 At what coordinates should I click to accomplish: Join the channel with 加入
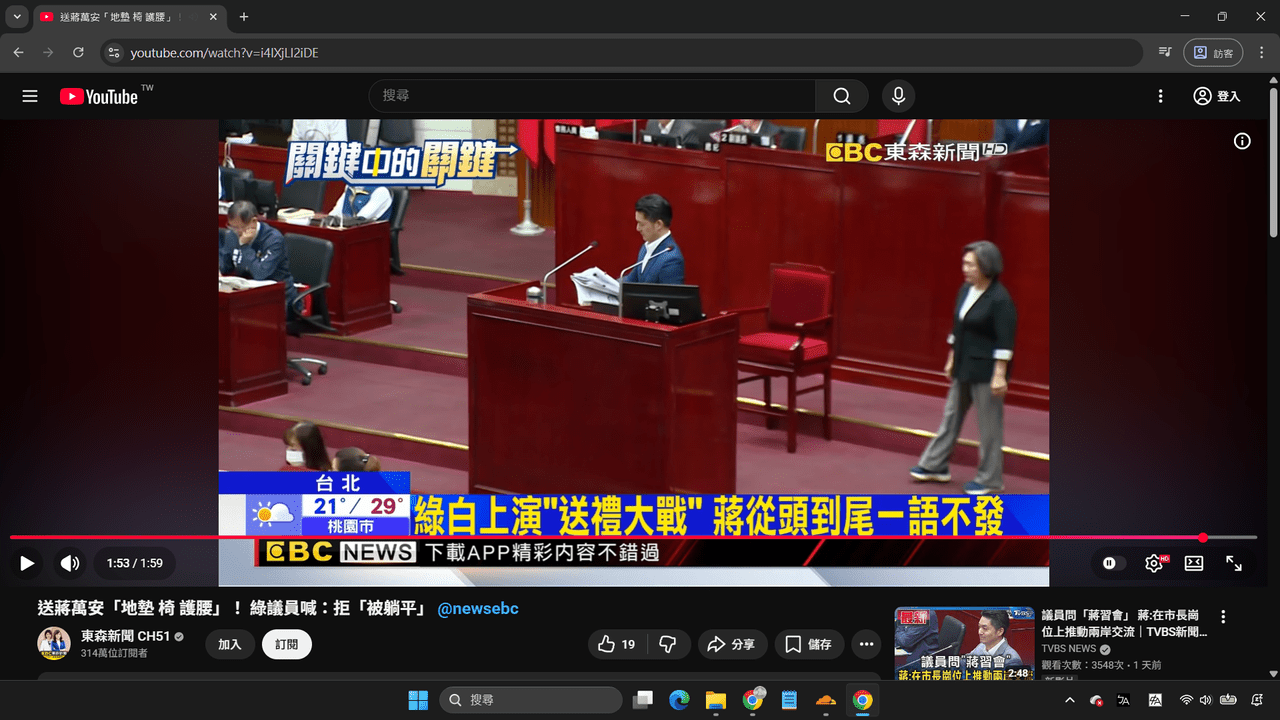tap(230, 644)
